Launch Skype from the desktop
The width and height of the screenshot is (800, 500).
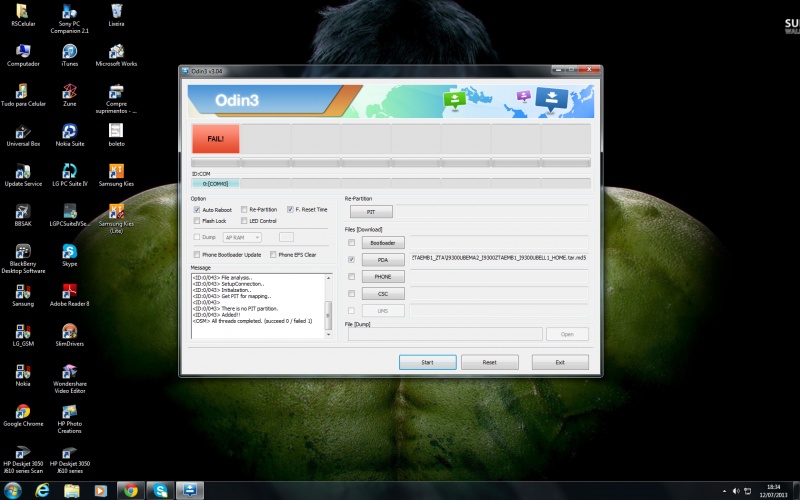click(69, 255)
